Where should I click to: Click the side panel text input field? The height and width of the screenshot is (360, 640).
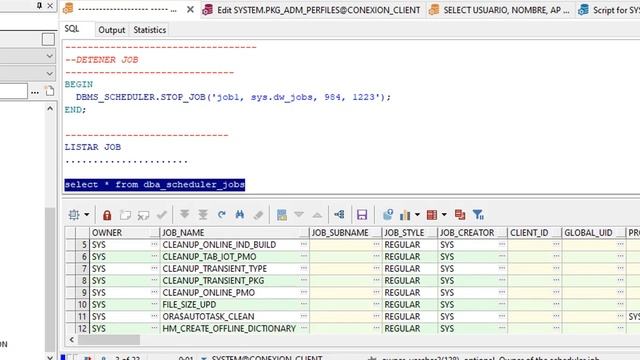click(x=13, y=91)
